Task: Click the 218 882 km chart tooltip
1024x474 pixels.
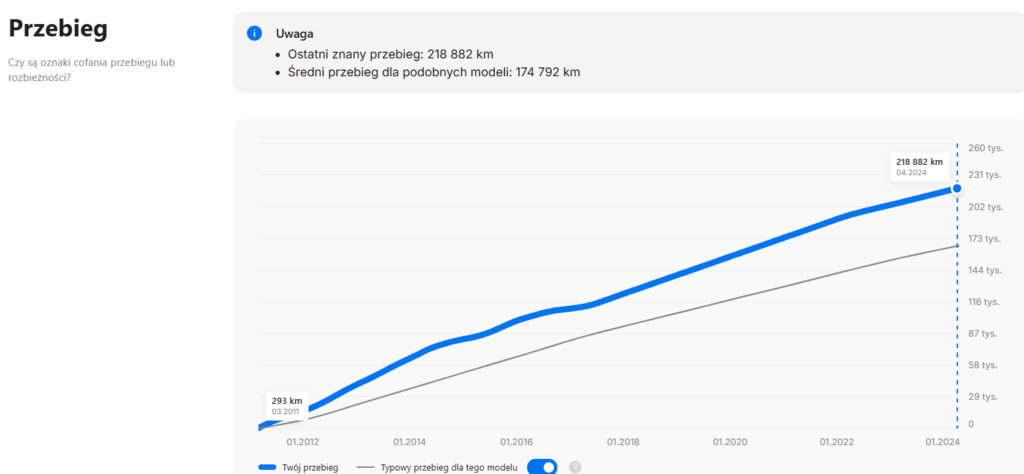Action: [919, 166]
